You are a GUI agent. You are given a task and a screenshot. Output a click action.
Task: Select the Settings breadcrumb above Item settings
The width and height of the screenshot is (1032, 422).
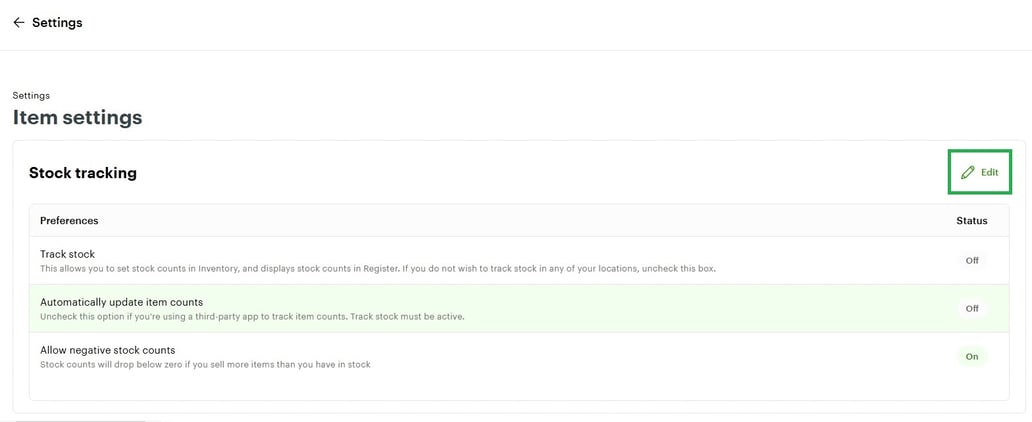click(31, 96)
